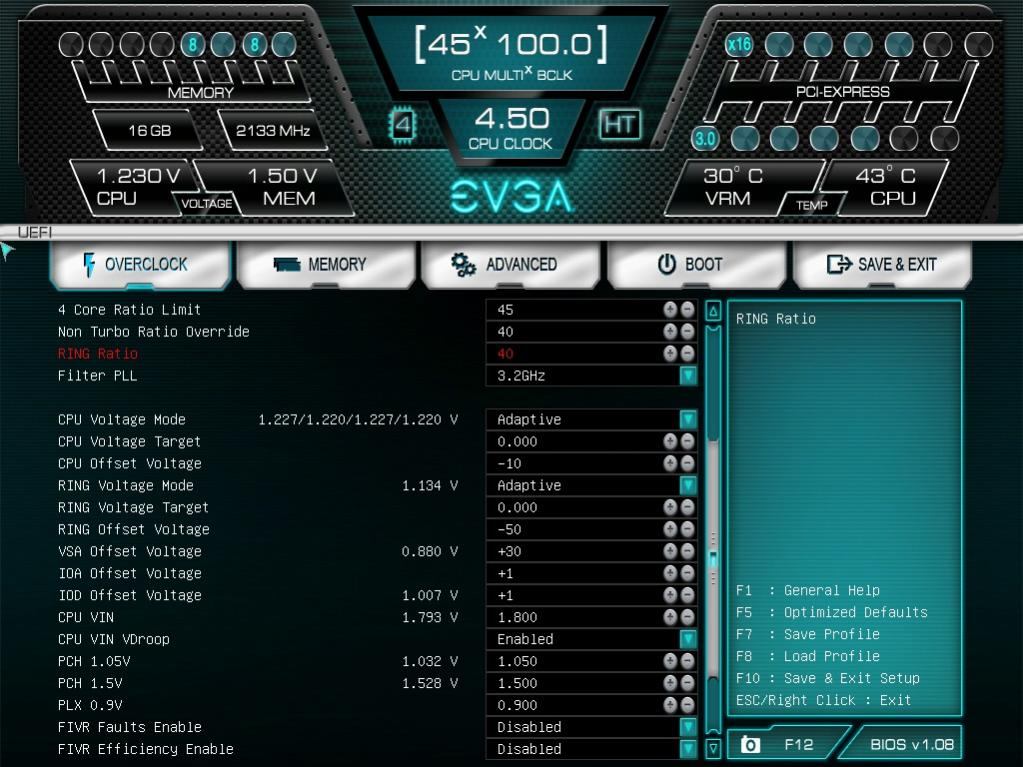The width and height of the screenshot is (1023, 767).
Task: Click the 1.50 V MEM voltage readout
Action: tap(282, 187)
